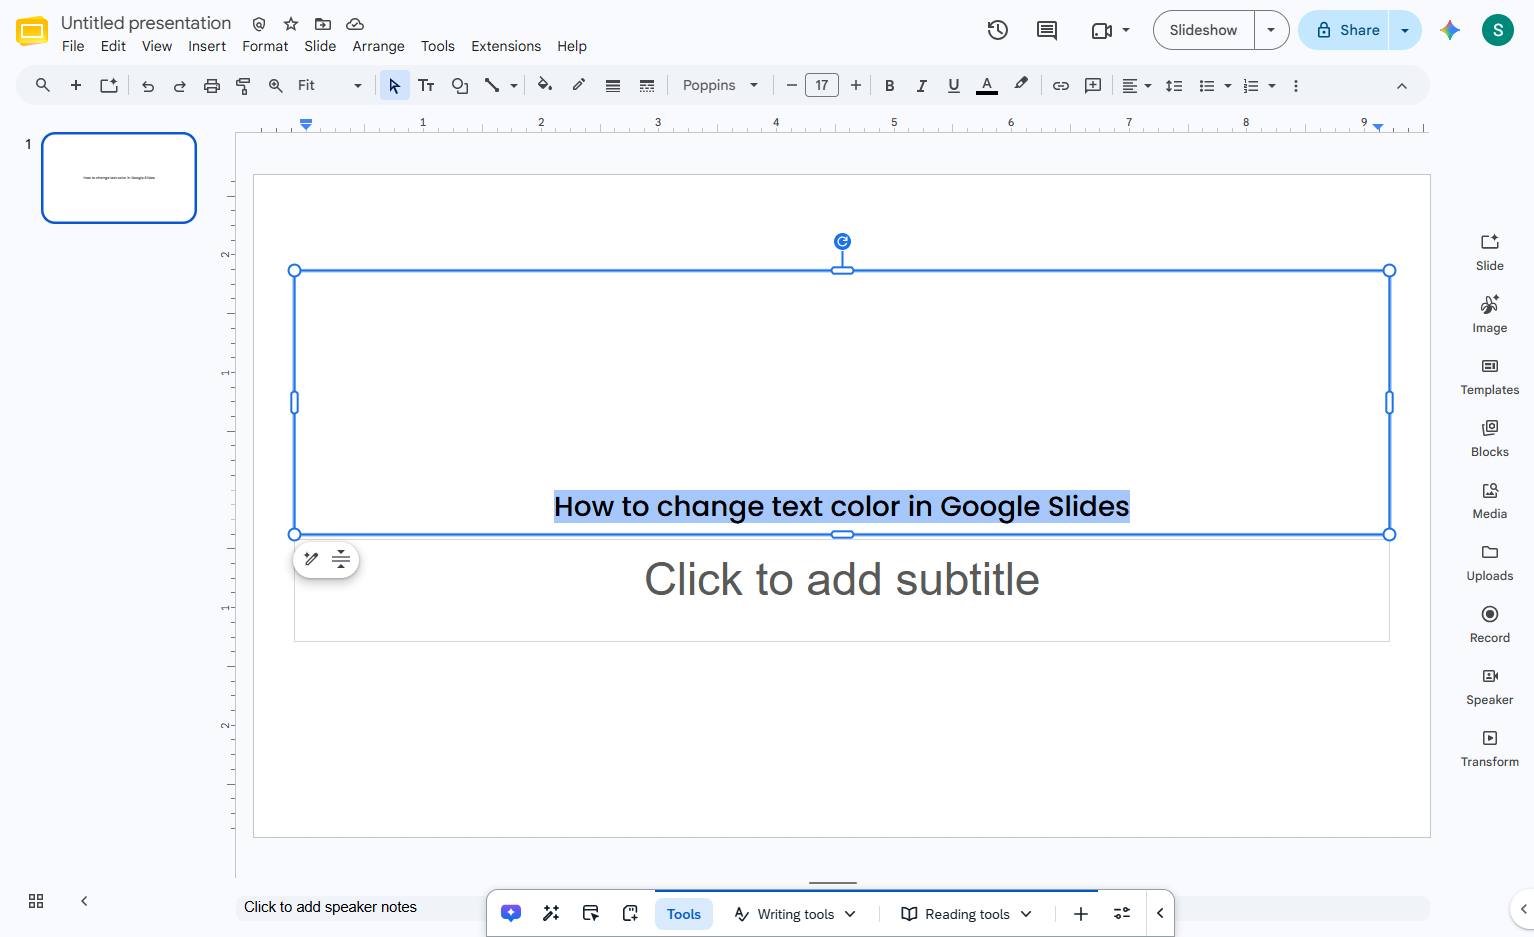This screenshot has height=937, width=1534.
Task: Open the Poppins font dropdown
Action: pyautogui.click(x=720, y=86)
